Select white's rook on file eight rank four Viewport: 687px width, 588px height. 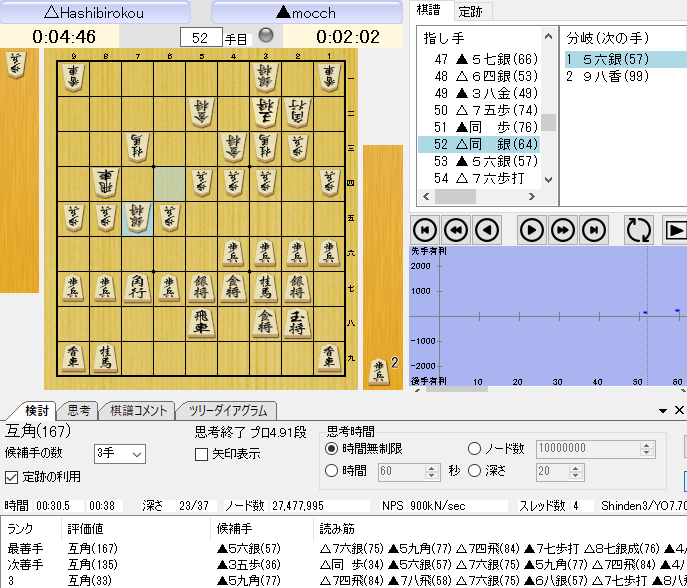[105, 184]
